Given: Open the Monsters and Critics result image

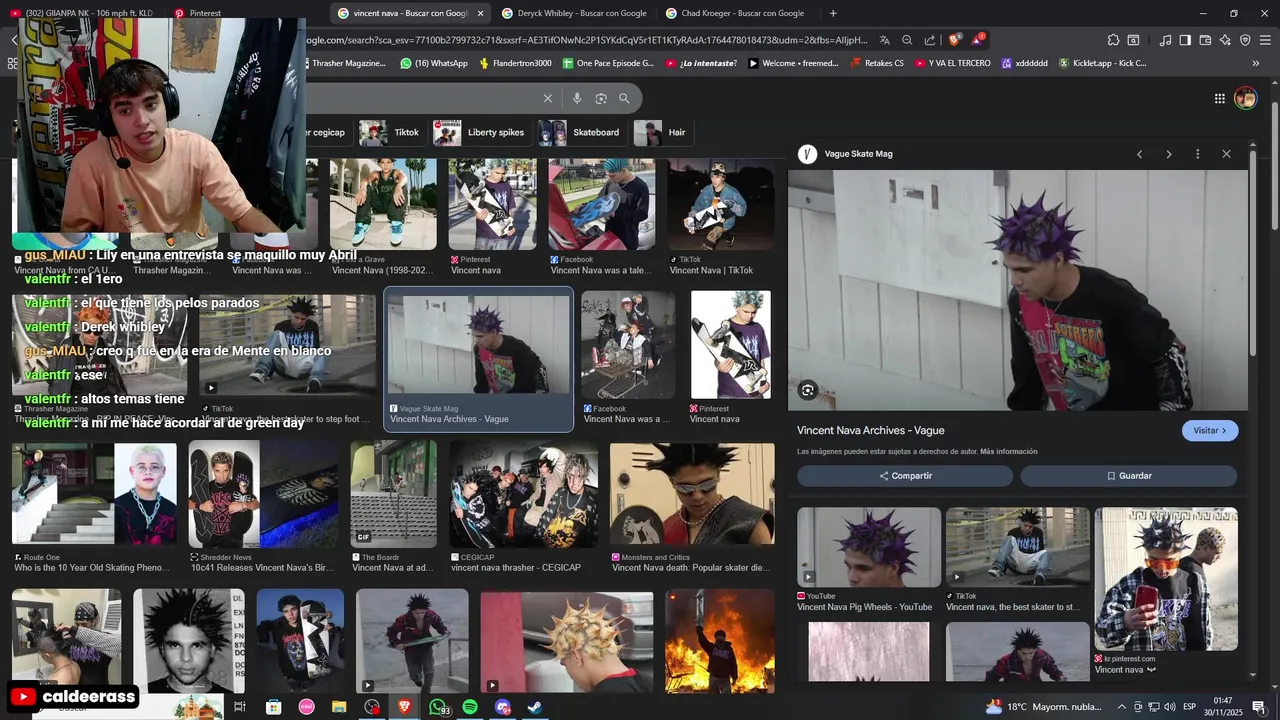Looking at the screenshot, I should tap(692, 495).
